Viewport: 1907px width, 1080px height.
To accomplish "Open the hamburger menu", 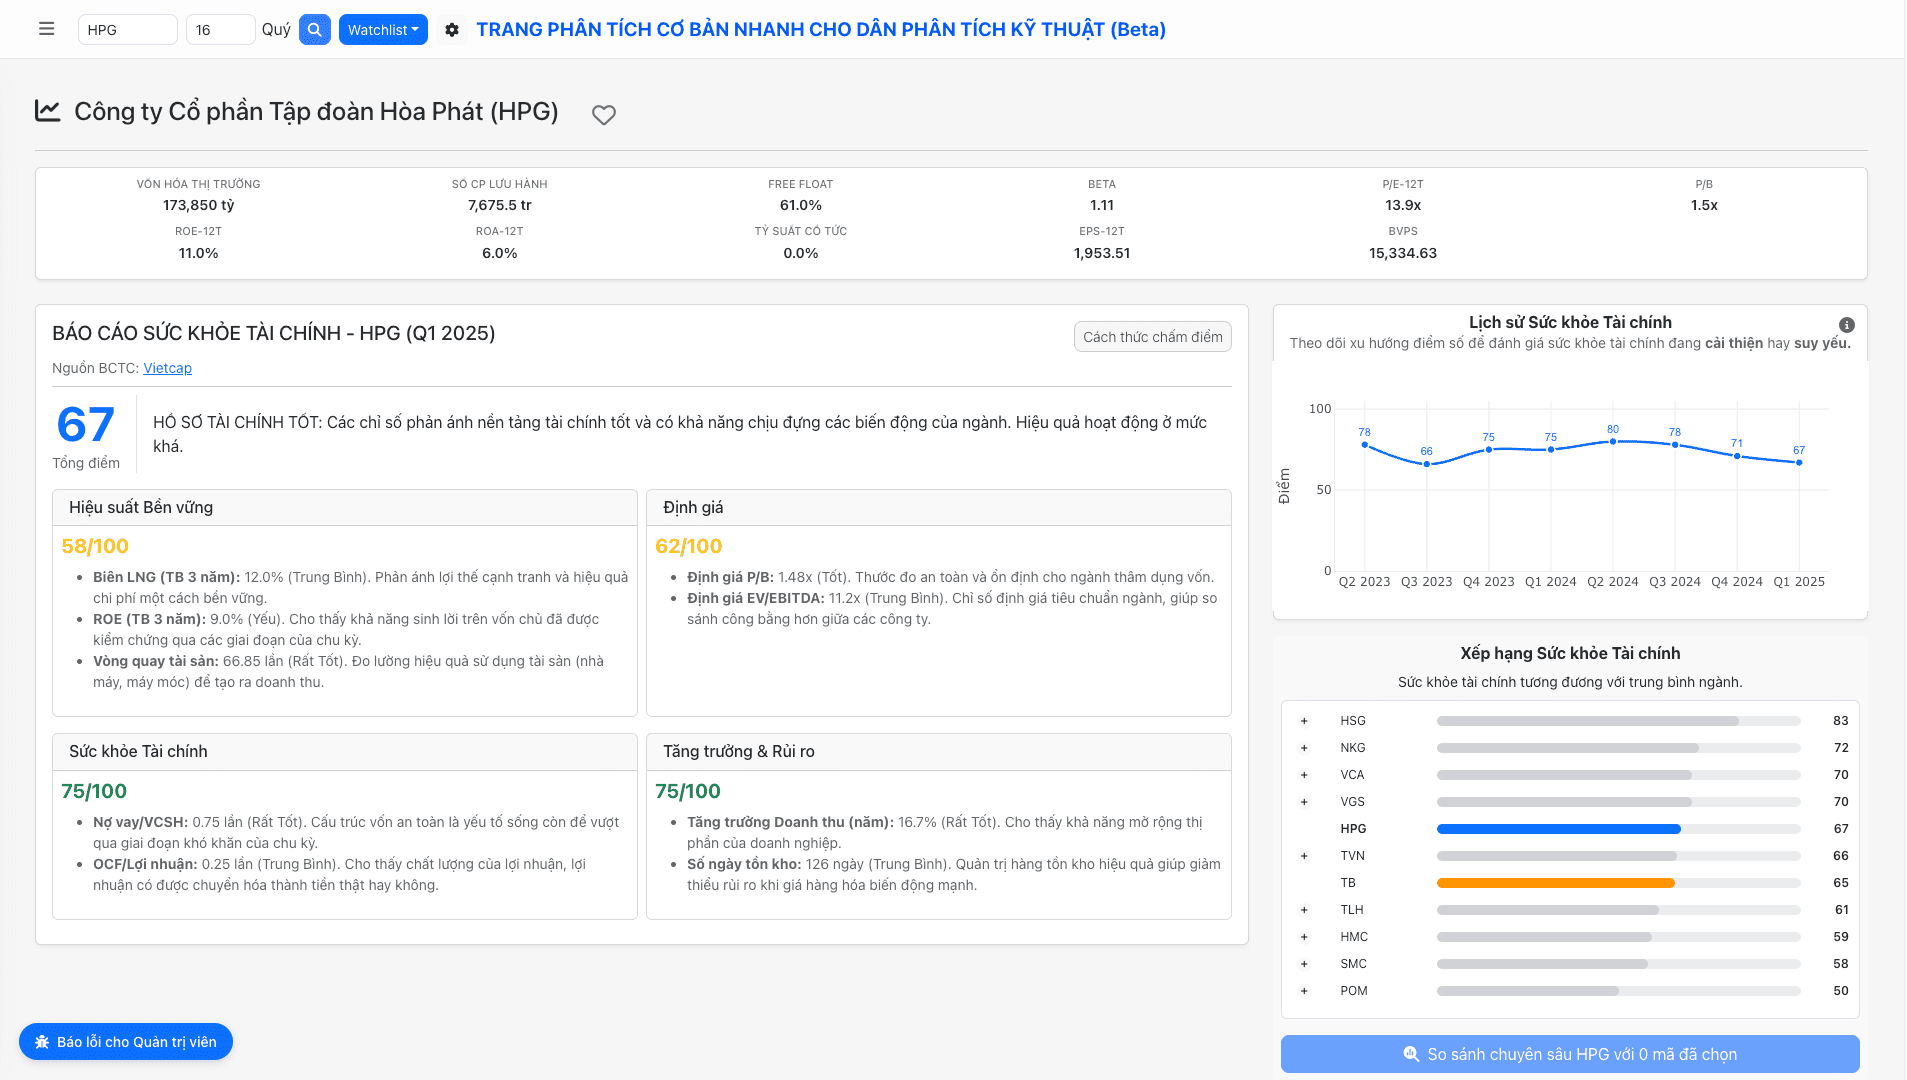I will (46, 29).
